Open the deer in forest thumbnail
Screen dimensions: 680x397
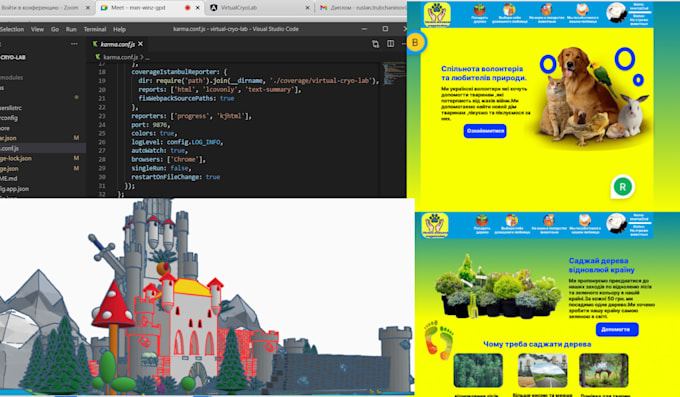[603, 370]
